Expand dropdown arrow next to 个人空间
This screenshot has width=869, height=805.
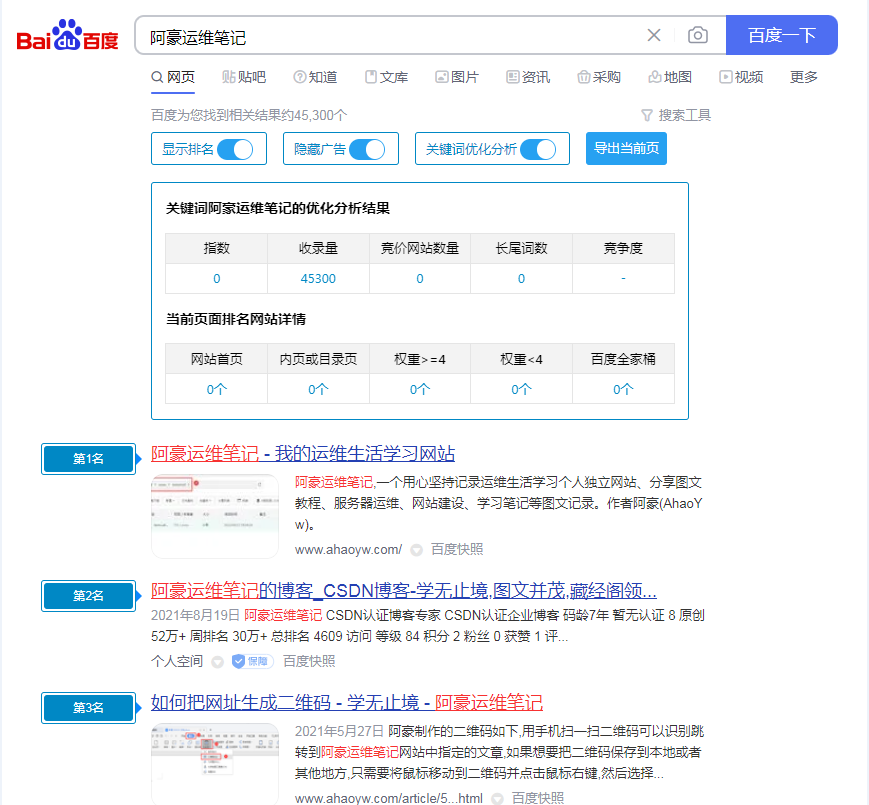click(x=218, y=662)
